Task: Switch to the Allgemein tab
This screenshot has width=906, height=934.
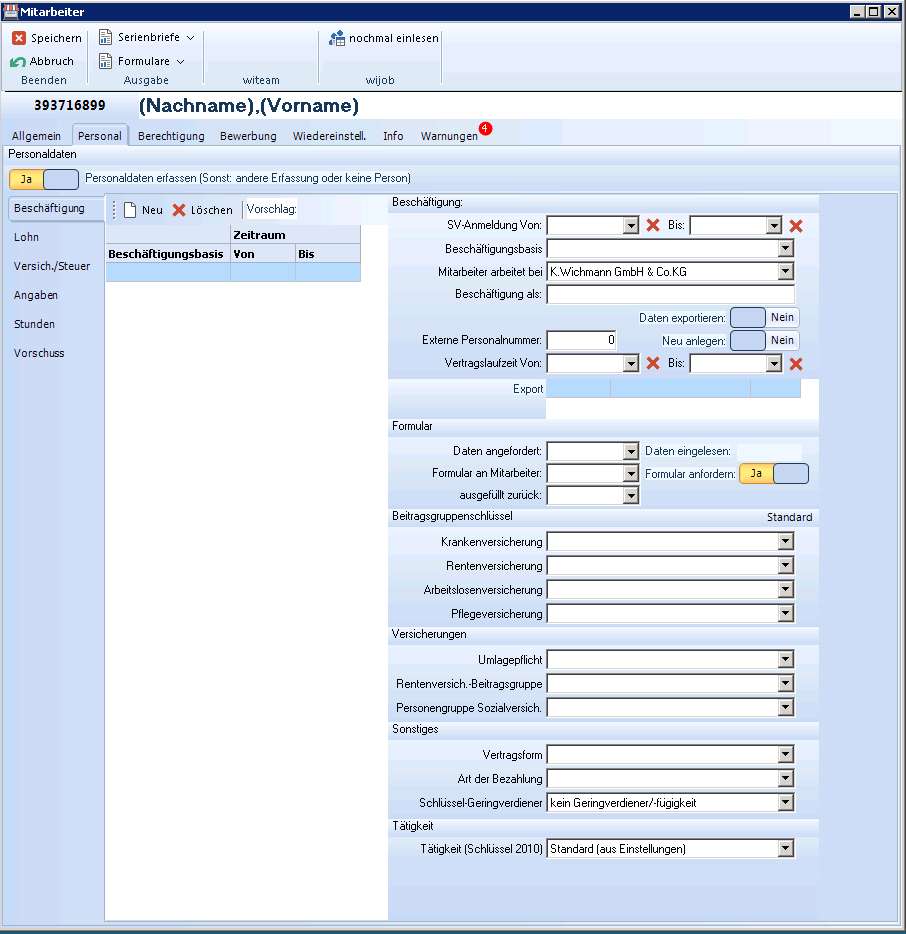Action: click(x=36, y=136)
